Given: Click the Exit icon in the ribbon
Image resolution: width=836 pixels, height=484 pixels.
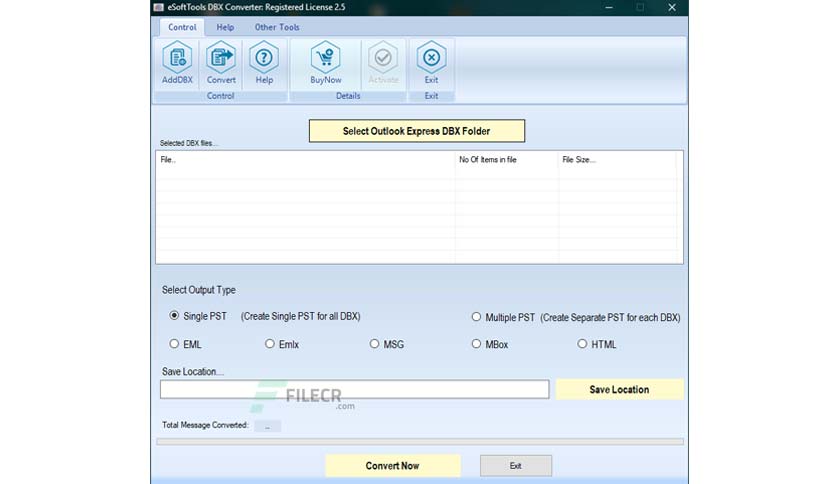Looking at the screenshot, I should 431,63.
